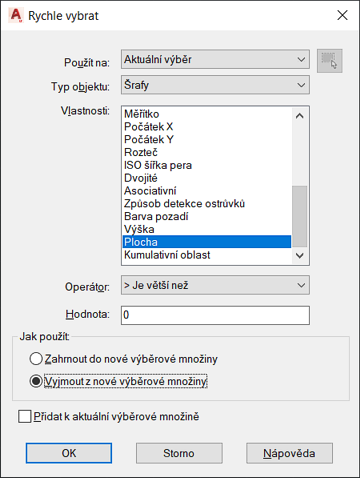Click the AutoCAD logo in title bar
The width and height of the screenshot is (360, 478).
[16, 15]
